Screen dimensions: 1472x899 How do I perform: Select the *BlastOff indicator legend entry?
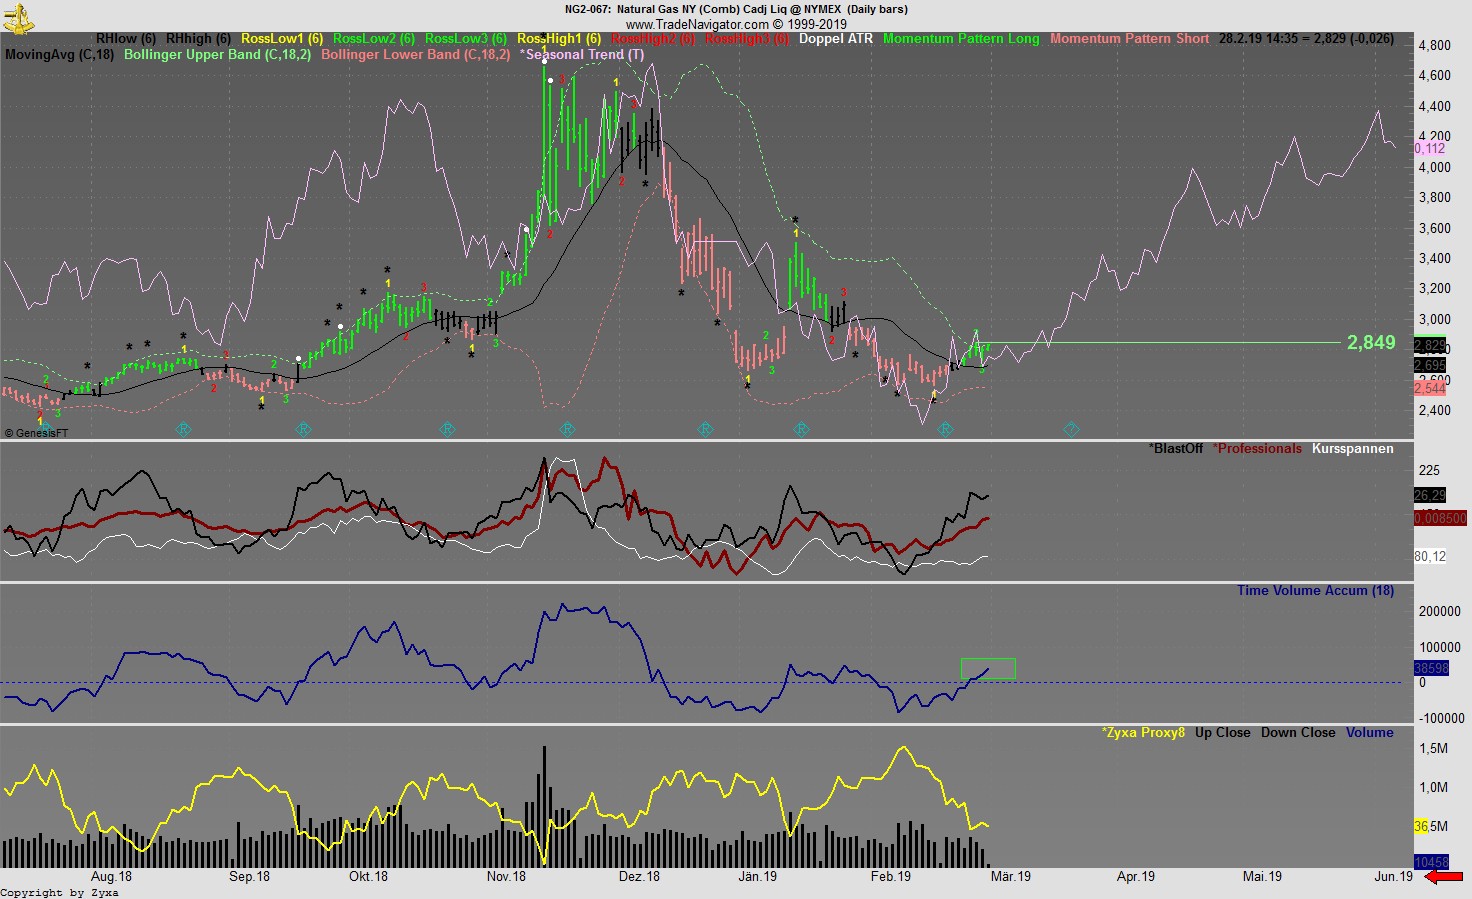tap(1174, 449)
